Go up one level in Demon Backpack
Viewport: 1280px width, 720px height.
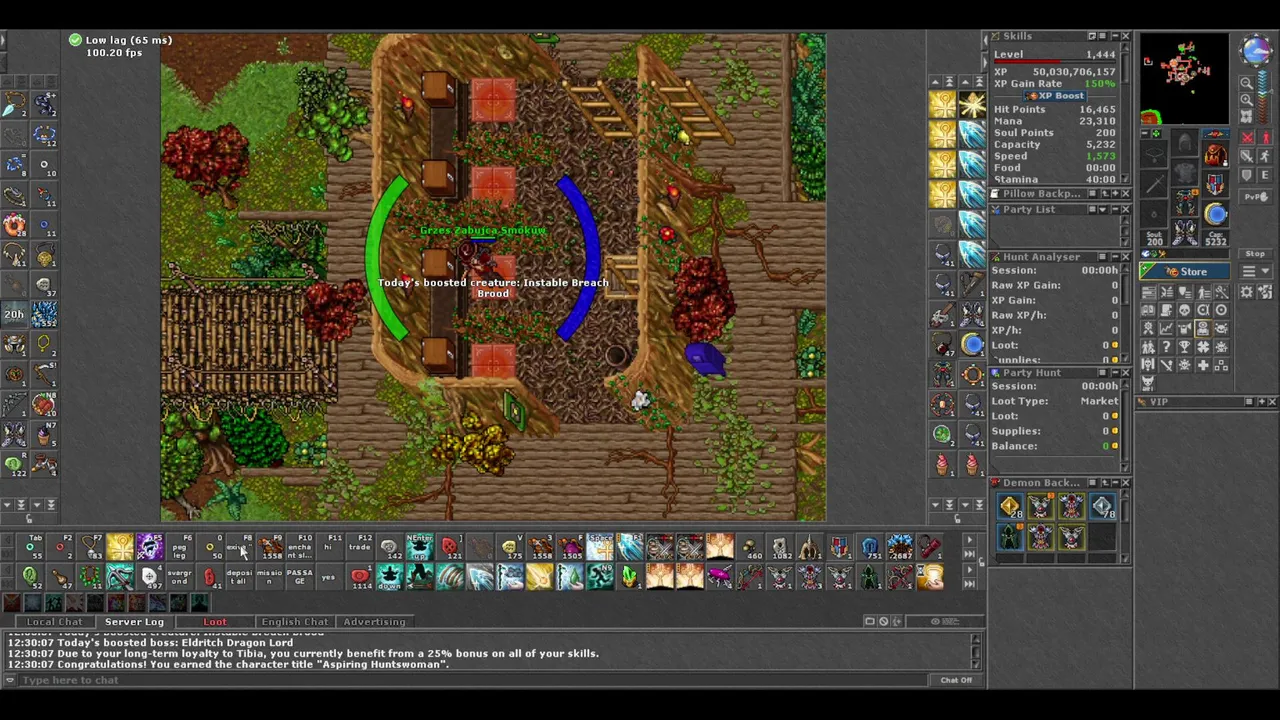click(x=1105, y=483)
